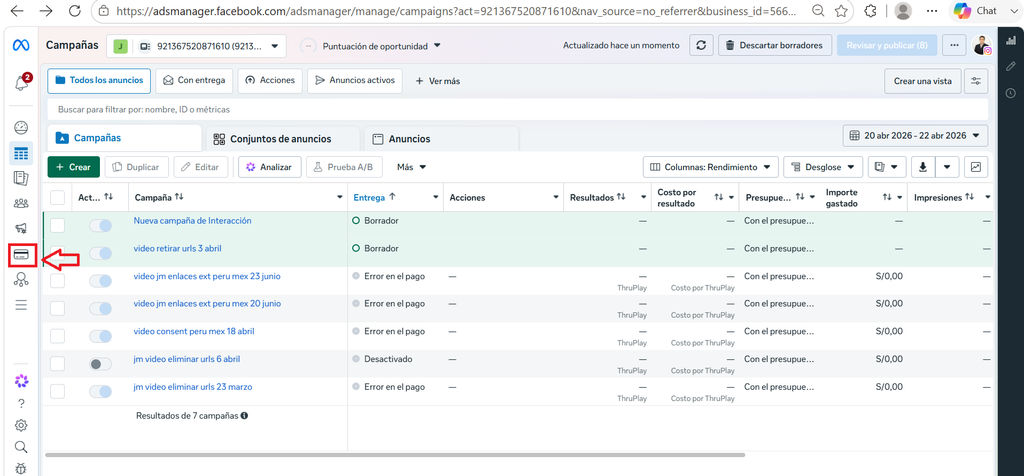The height and width of the screenshot is (476, 1024).
Task: Open the video consent peru mex 18 abril campaign link
Action: tap(194, 331)
